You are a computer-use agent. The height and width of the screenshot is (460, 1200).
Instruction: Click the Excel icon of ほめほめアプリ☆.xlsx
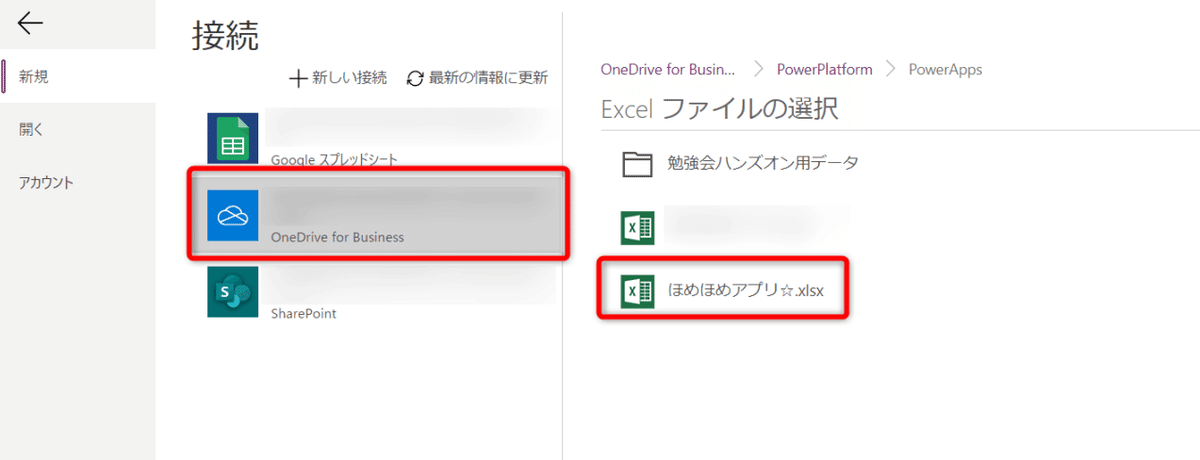pyautogui.click(x=637, y=290)
